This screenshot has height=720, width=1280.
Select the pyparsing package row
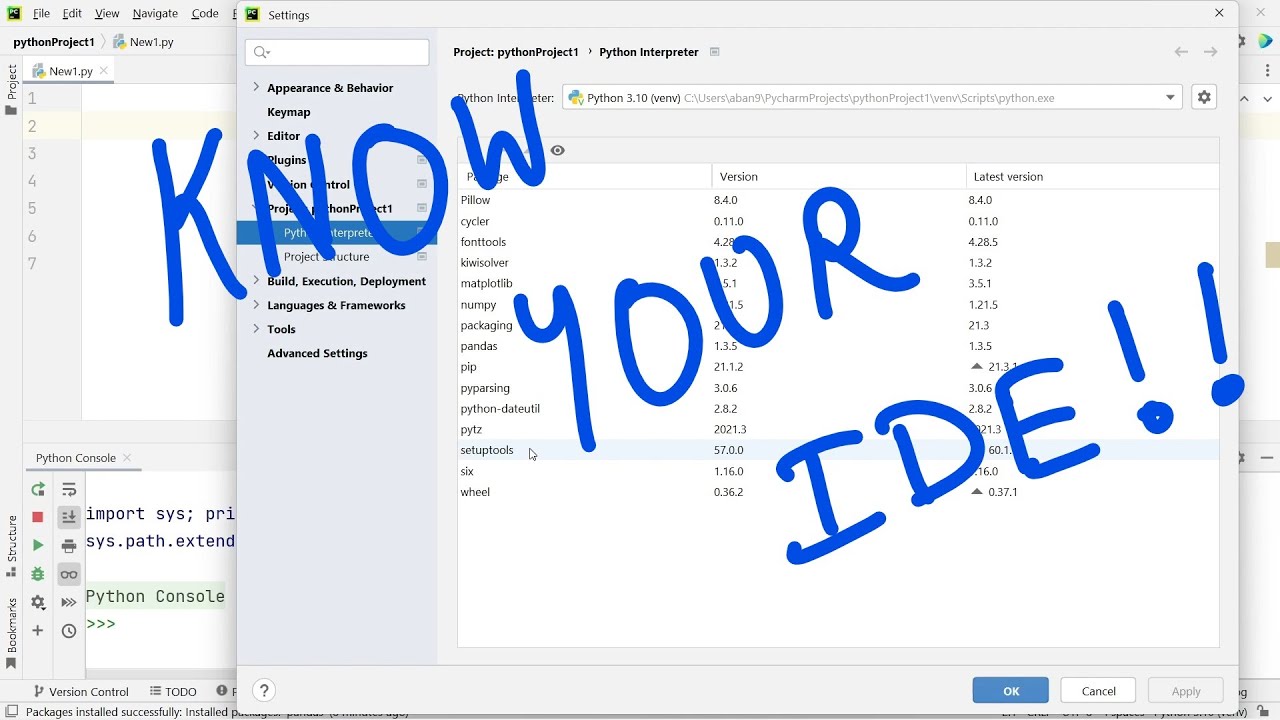[x=838, y=388]
